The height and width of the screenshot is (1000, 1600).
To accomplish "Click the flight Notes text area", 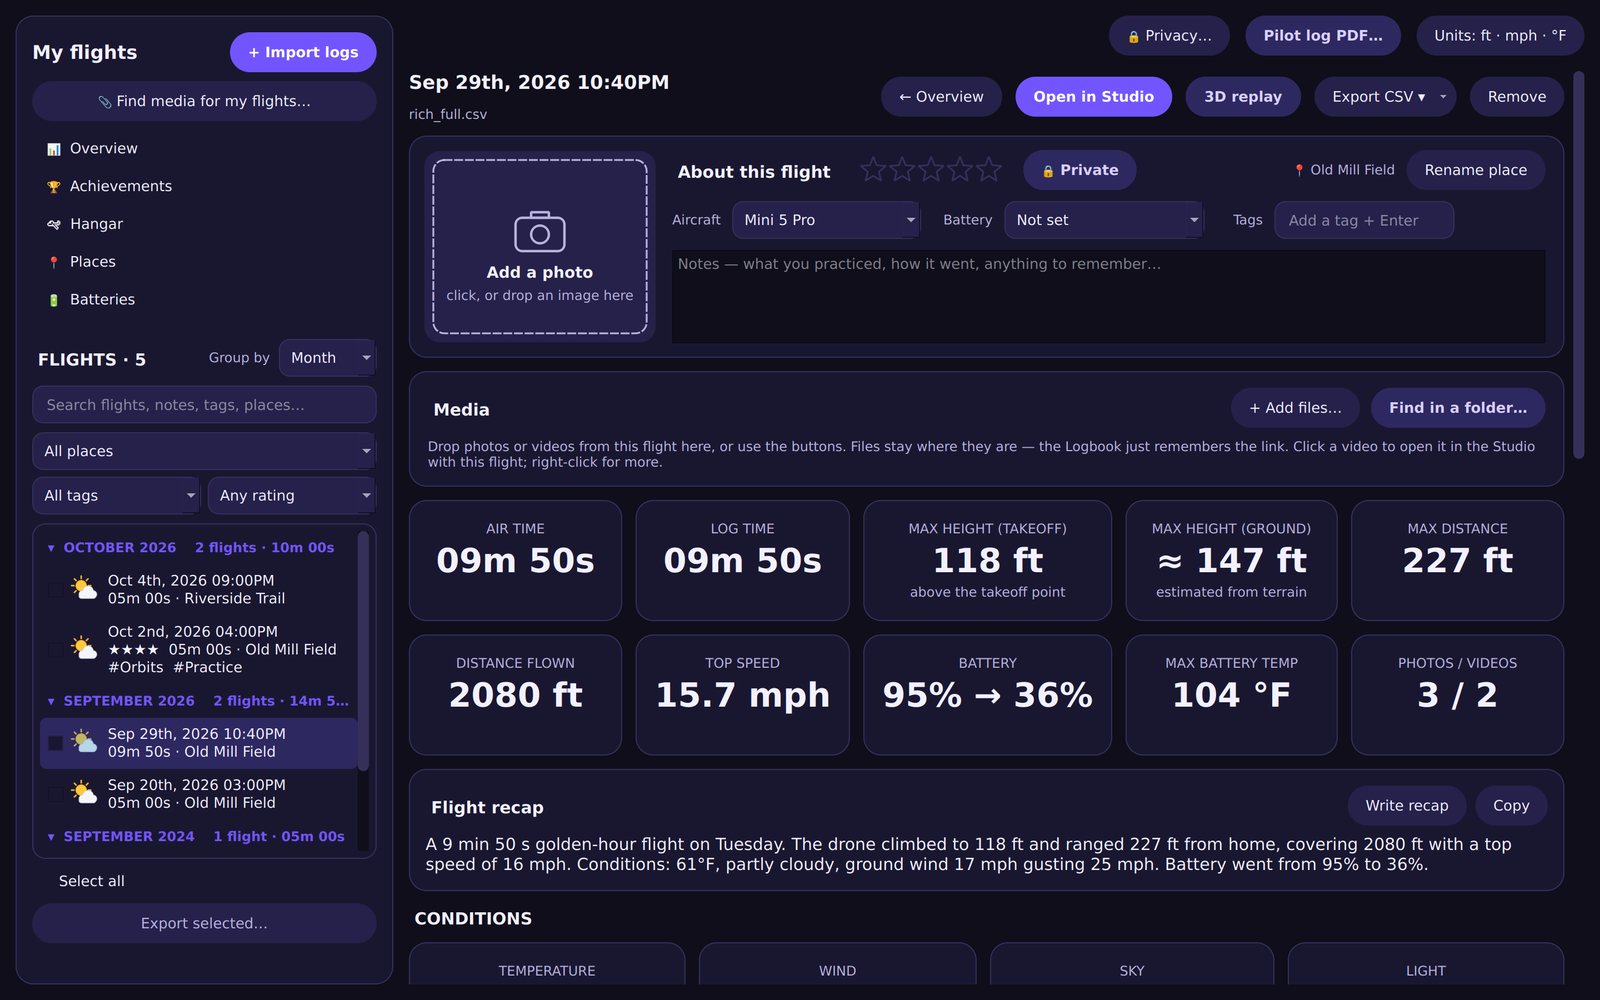I will (1108, 297).
